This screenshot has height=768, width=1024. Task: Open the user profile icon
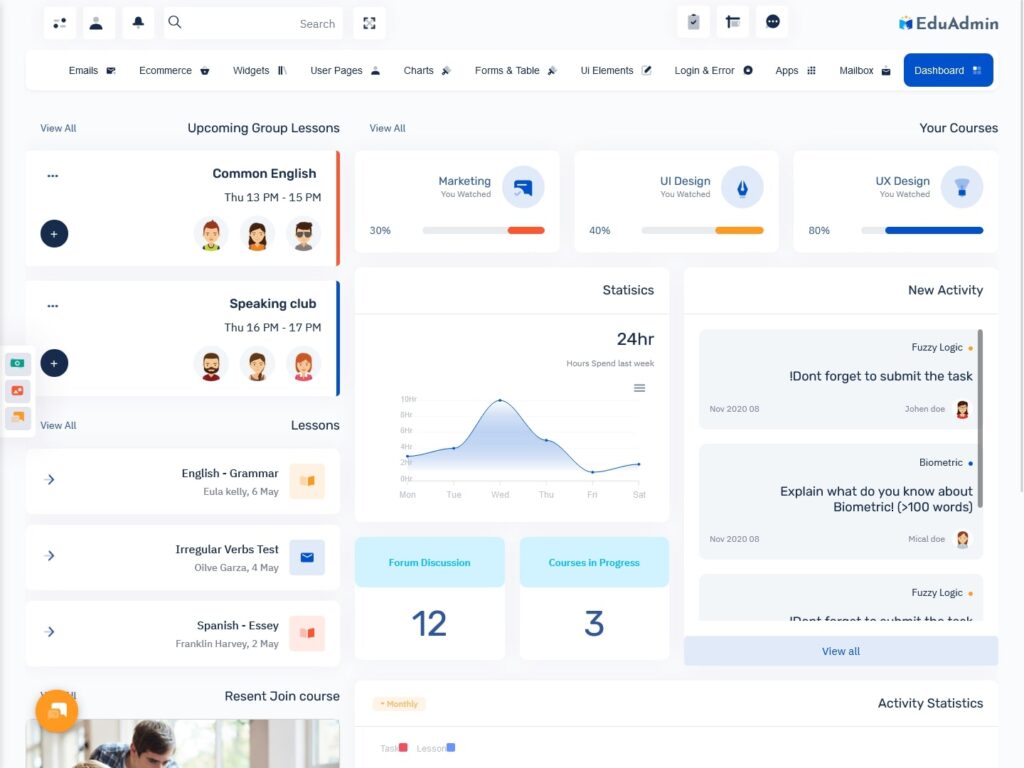97,22
